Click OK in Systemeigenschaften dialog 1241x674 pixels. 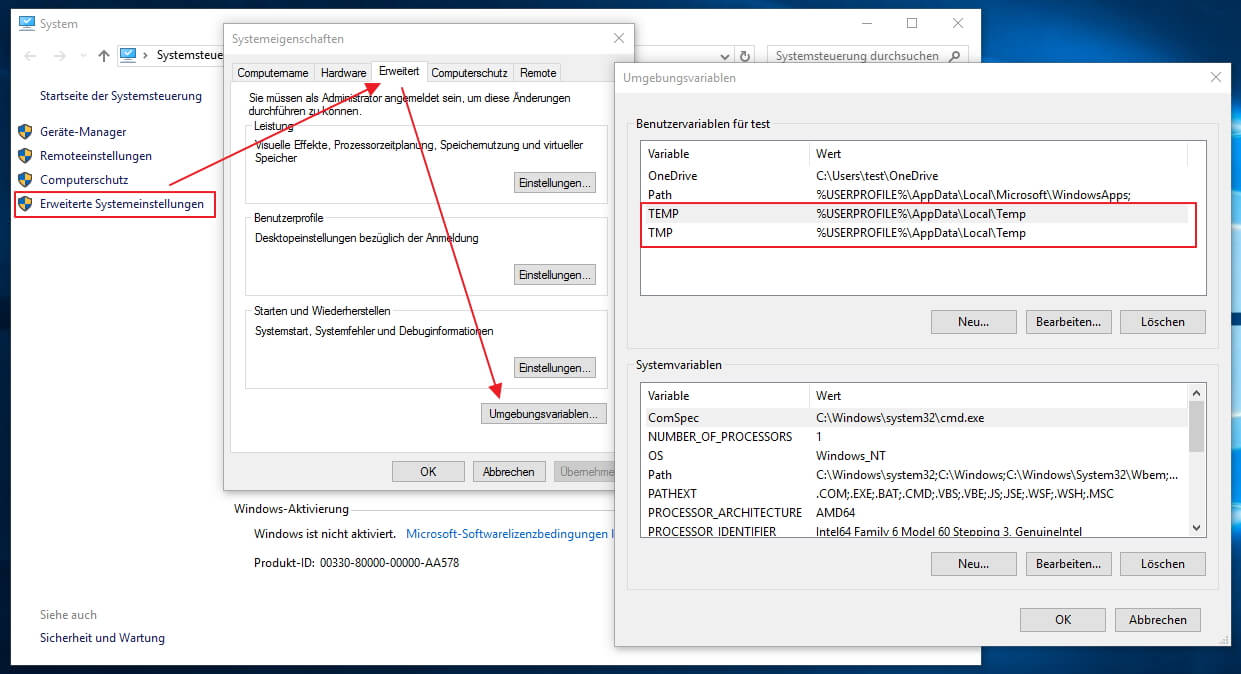tap(428, 471)
